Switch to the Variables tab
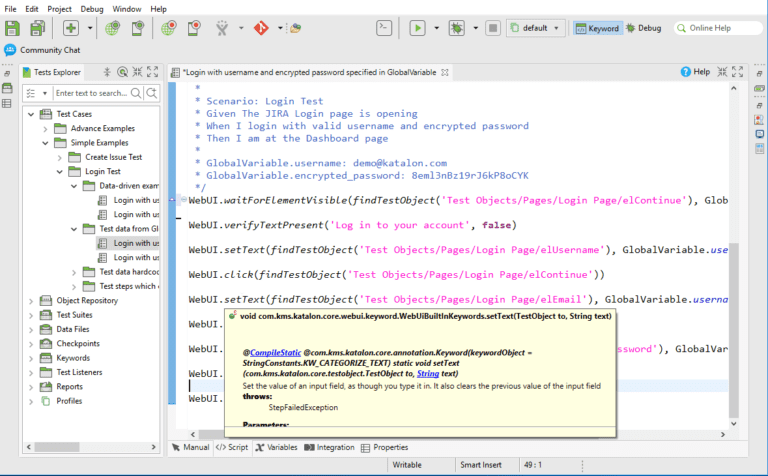Screen dimensions: 768x476 point(276,448)
